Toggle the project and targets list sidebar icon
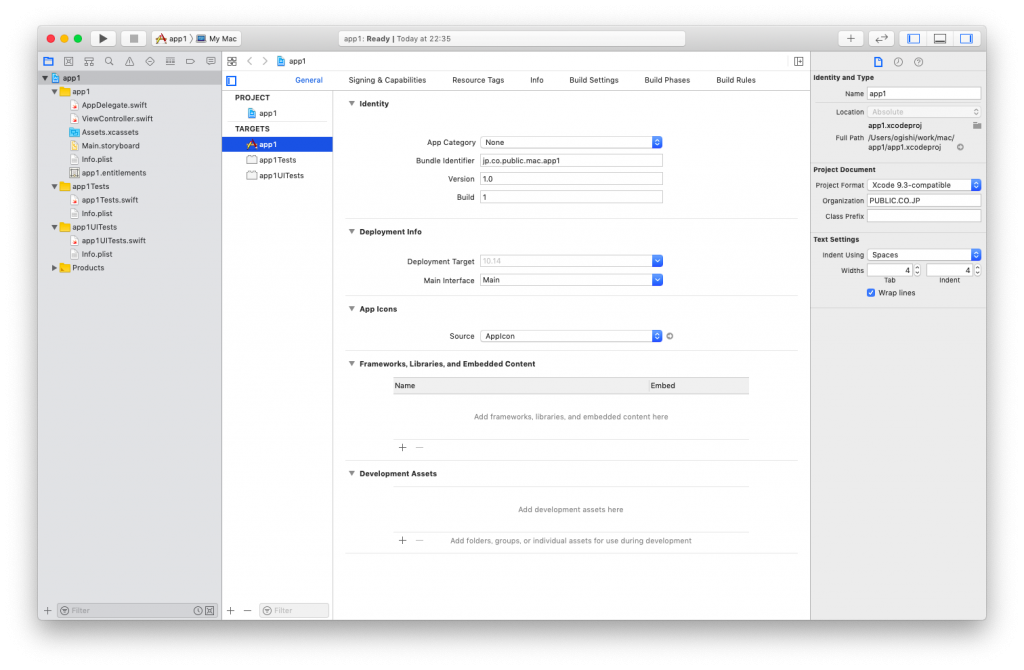 point(231,81)
